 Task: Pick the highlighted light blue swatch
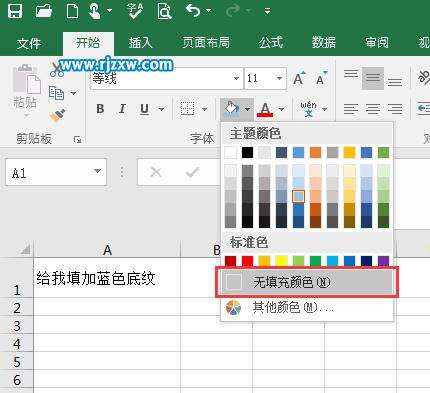point(298,196)
